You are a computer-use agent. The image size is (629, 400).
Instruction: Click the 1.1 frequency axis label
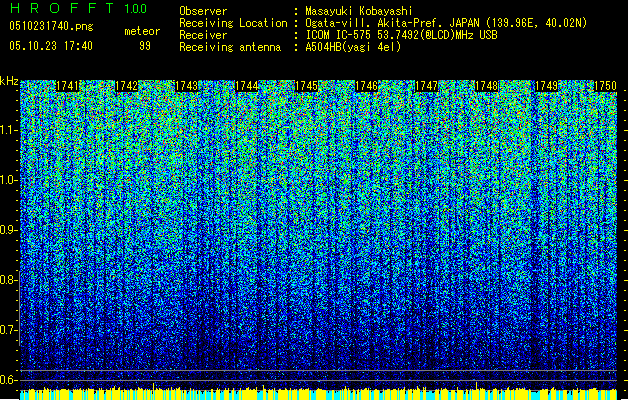(x=9, y=130)
